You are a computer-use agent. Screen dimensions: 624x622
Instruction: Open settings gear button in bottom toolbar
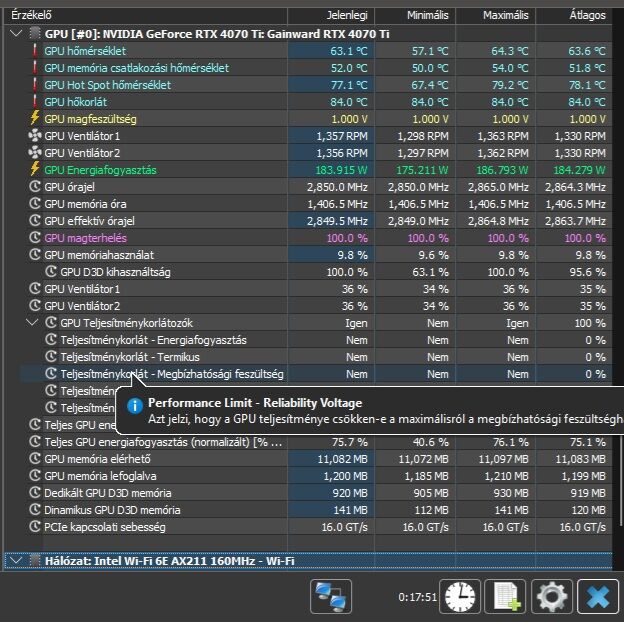pos(552,597)
